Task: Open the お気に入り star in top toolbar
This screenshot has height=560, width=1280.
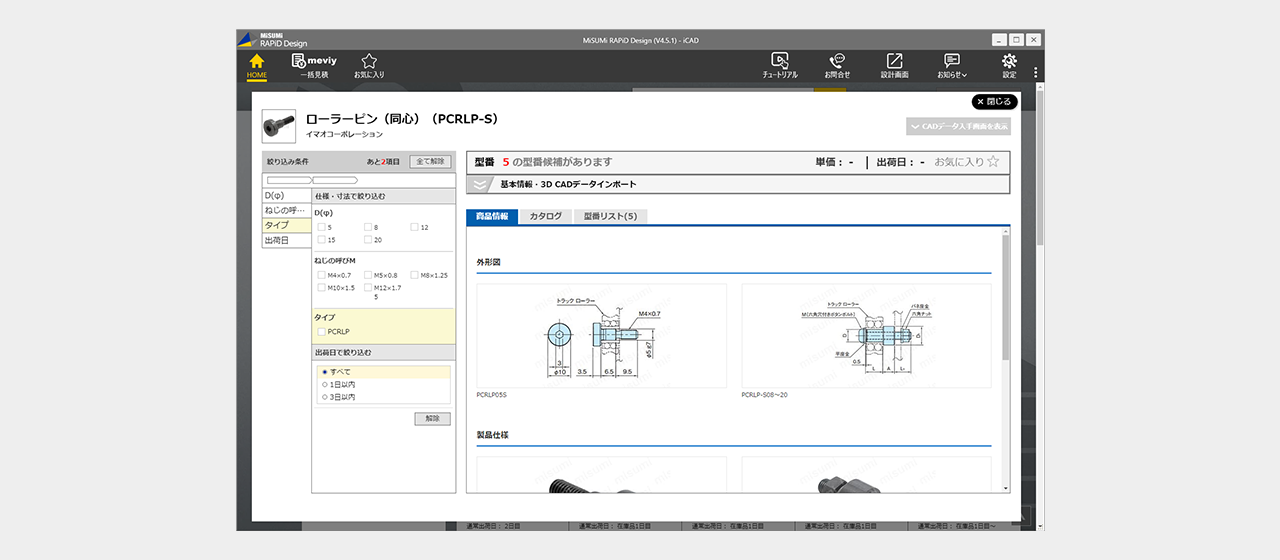Action: (x=369, y=65)
